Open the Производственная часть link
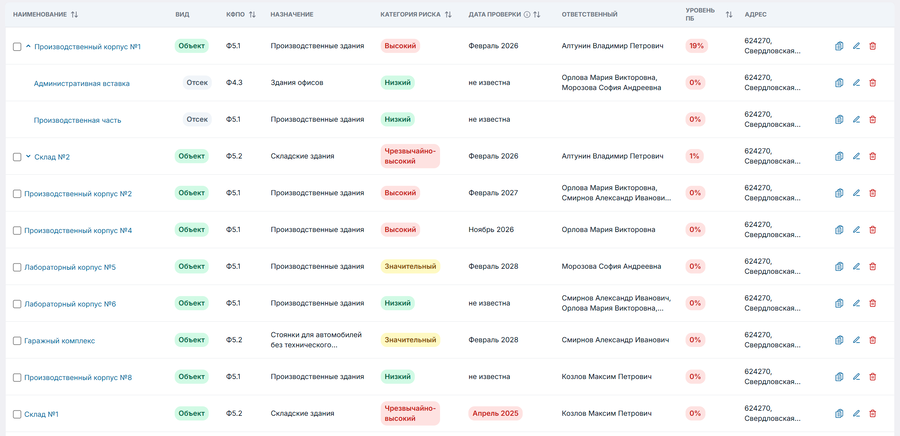900x436 pixels. click(x=77, y=120)
